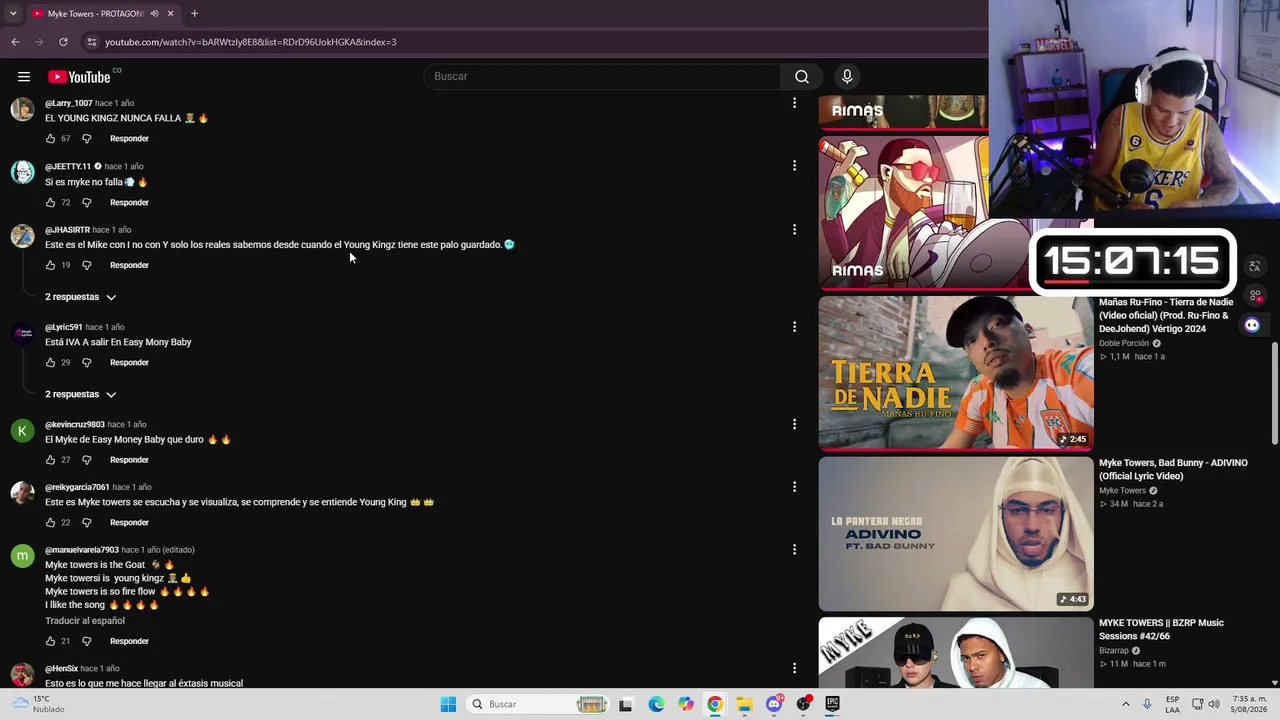
Task: Like the comment by @kevincruz9803
Action: (x=50, y=460)
